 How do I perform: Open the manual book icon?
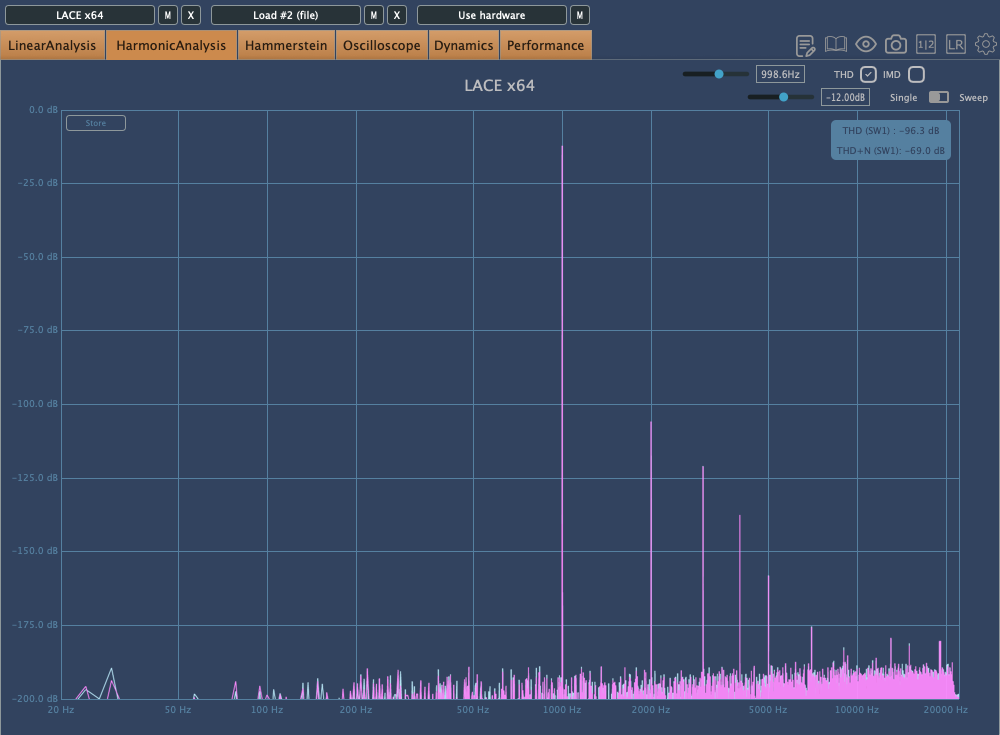pos(835,45)
